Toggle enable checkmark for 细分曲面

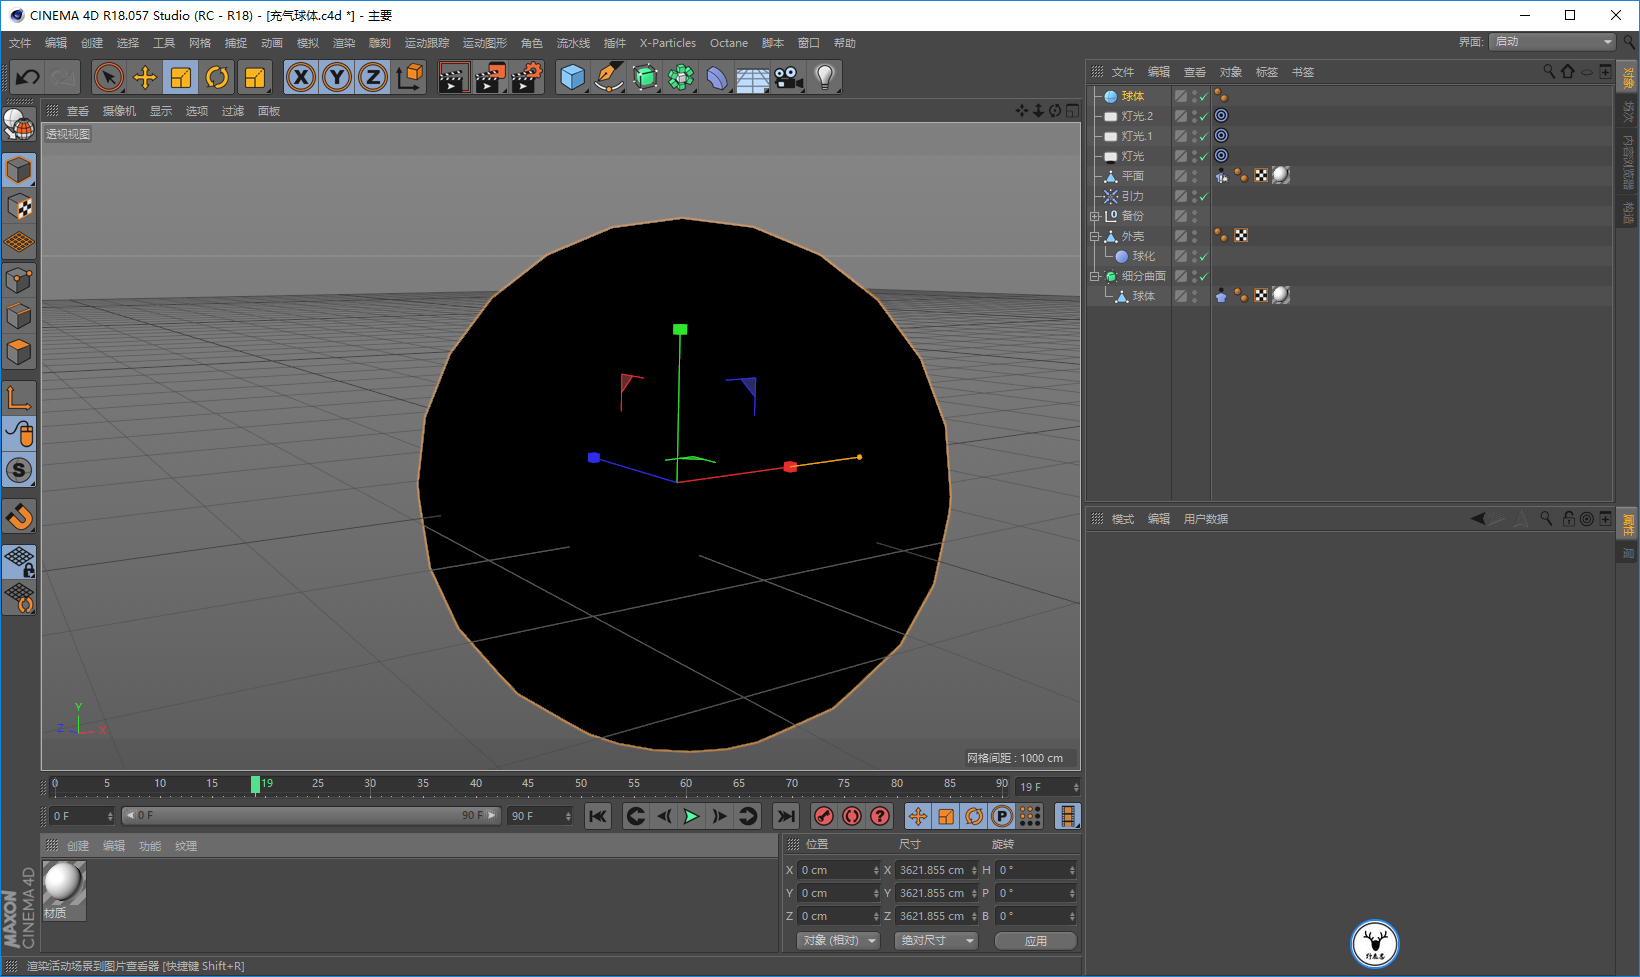(x=1204, y=276)
